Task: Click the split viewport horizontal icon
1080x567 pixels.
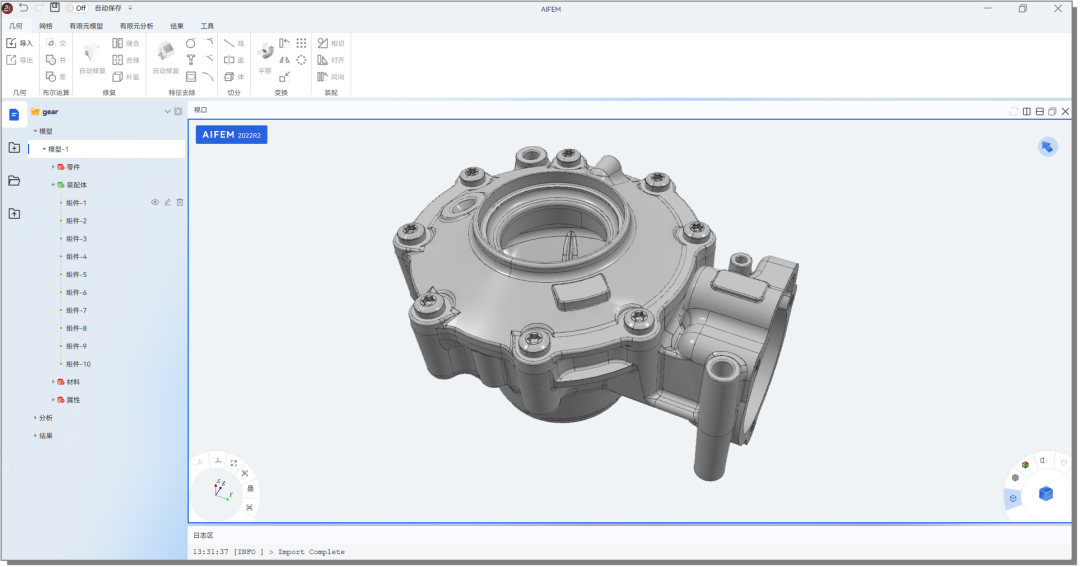Action: click(x=1040, y=112)
